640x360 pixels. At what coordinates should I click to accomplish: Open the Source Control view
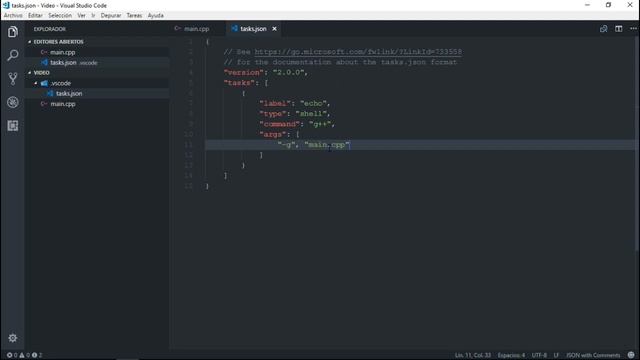point(13,78)
